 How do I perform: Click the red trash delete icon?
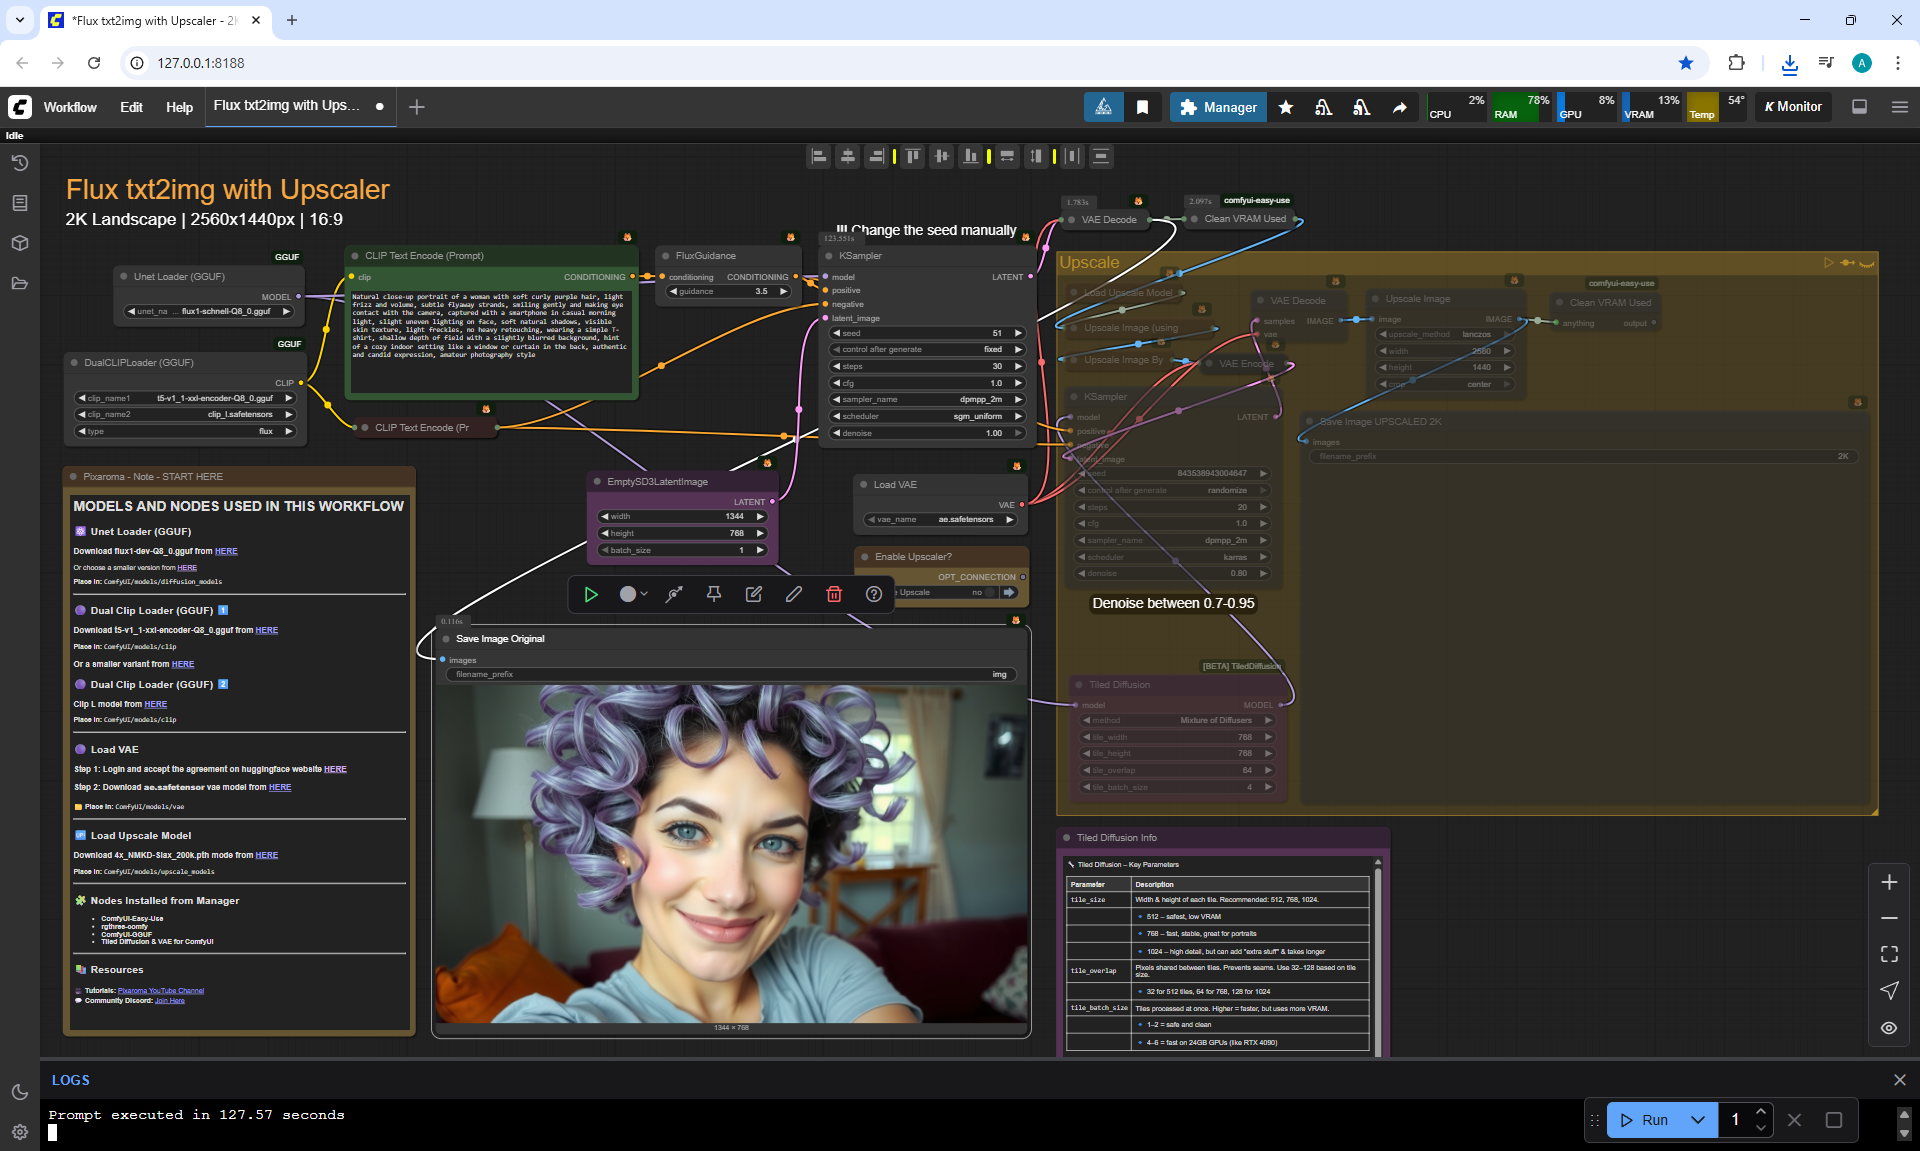coord(834,594)
